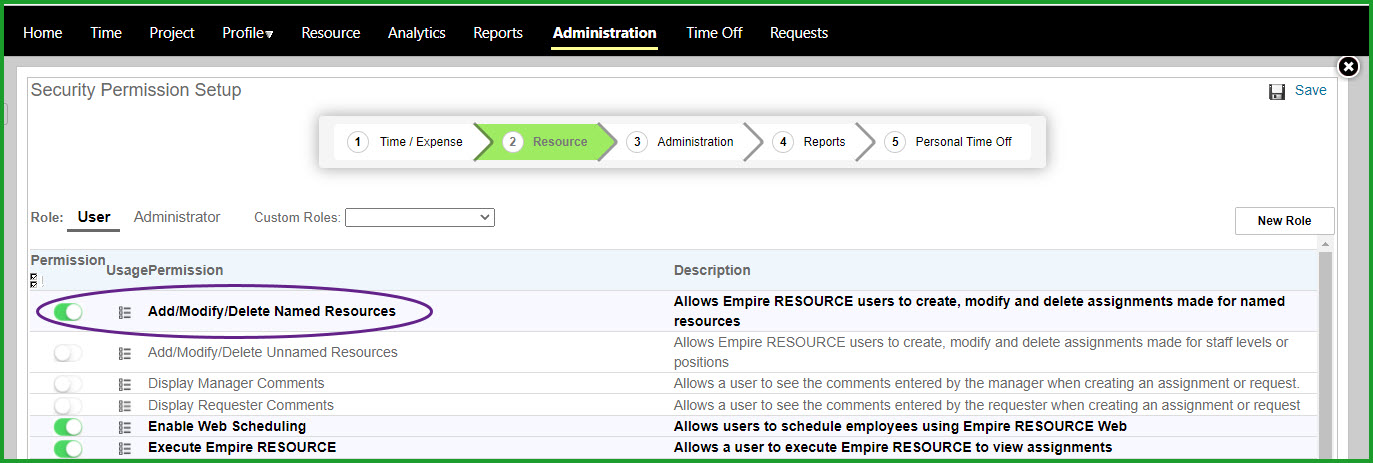Switch to the Administrator role tab
This screenshot has width=1373, height=463.
click(177, 217)
